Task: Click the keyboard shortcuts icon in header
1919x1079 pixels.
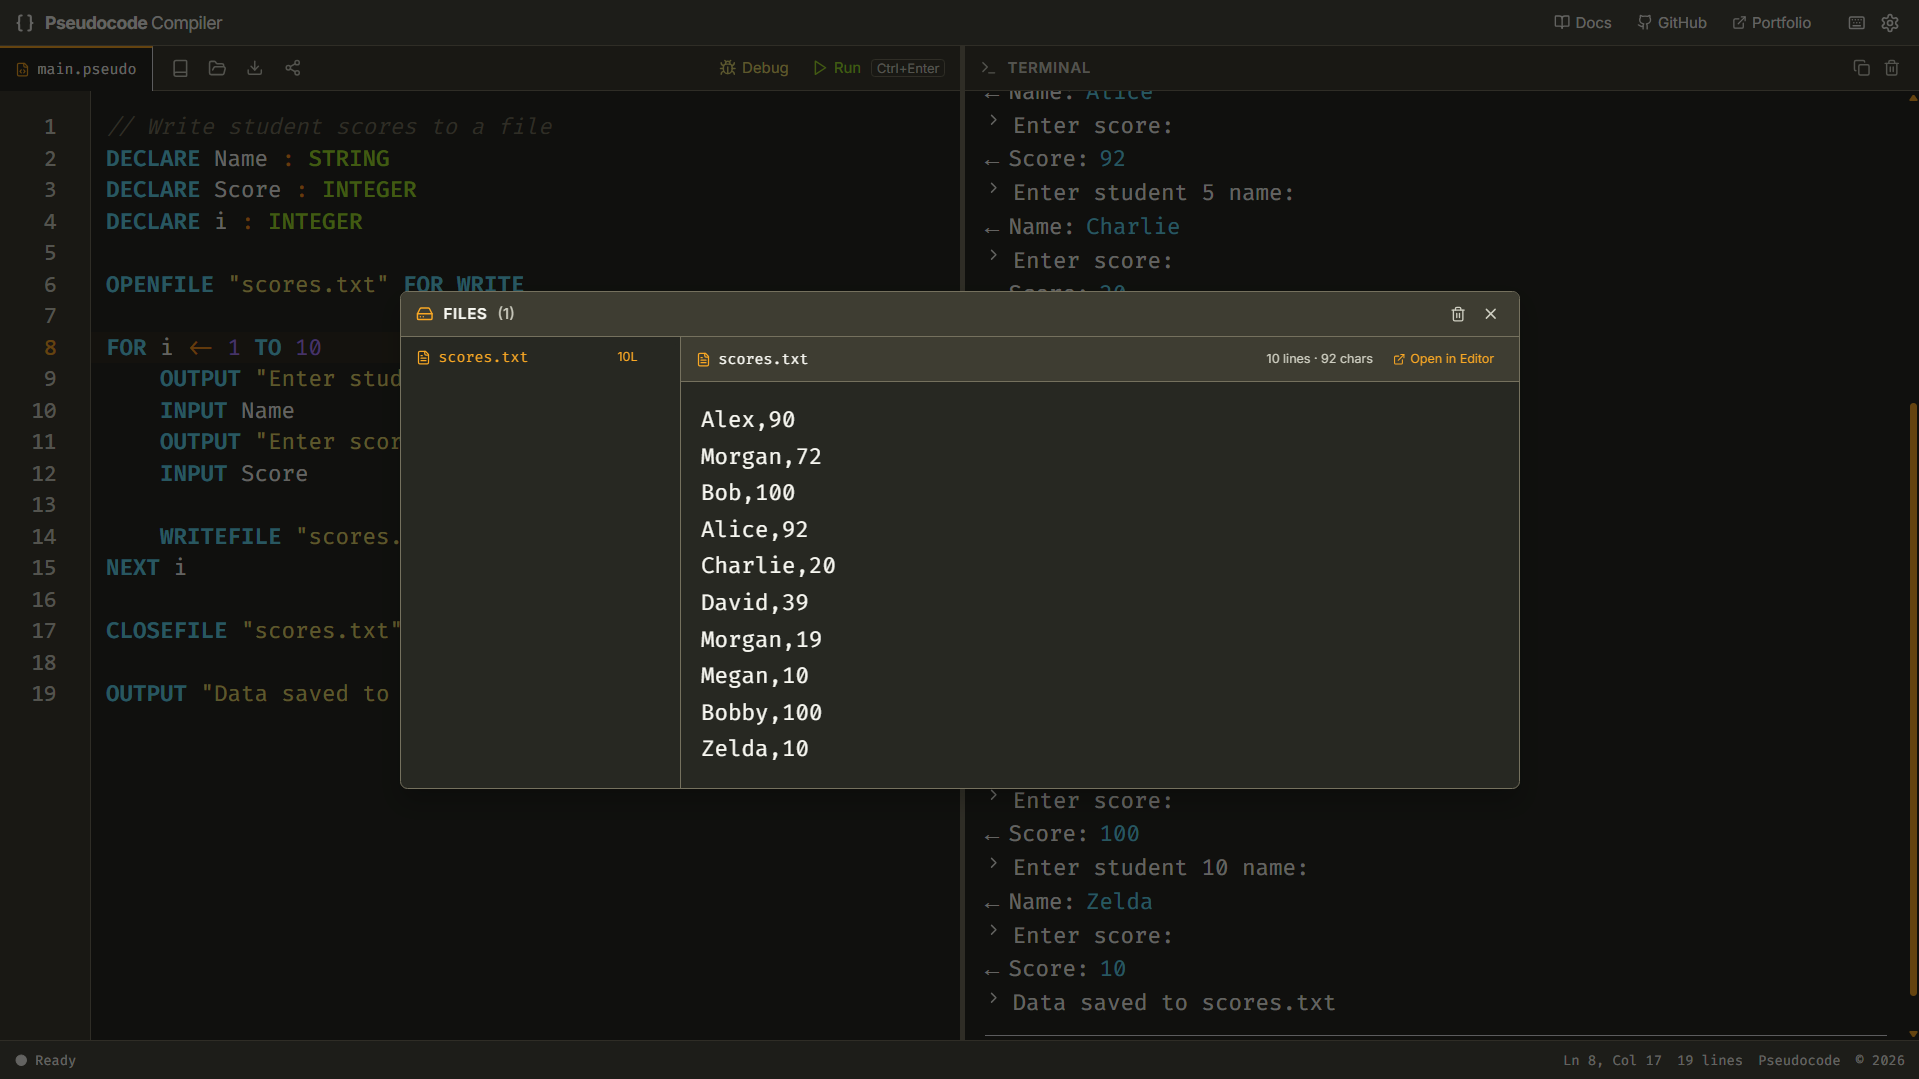Action: (1856, 23)
